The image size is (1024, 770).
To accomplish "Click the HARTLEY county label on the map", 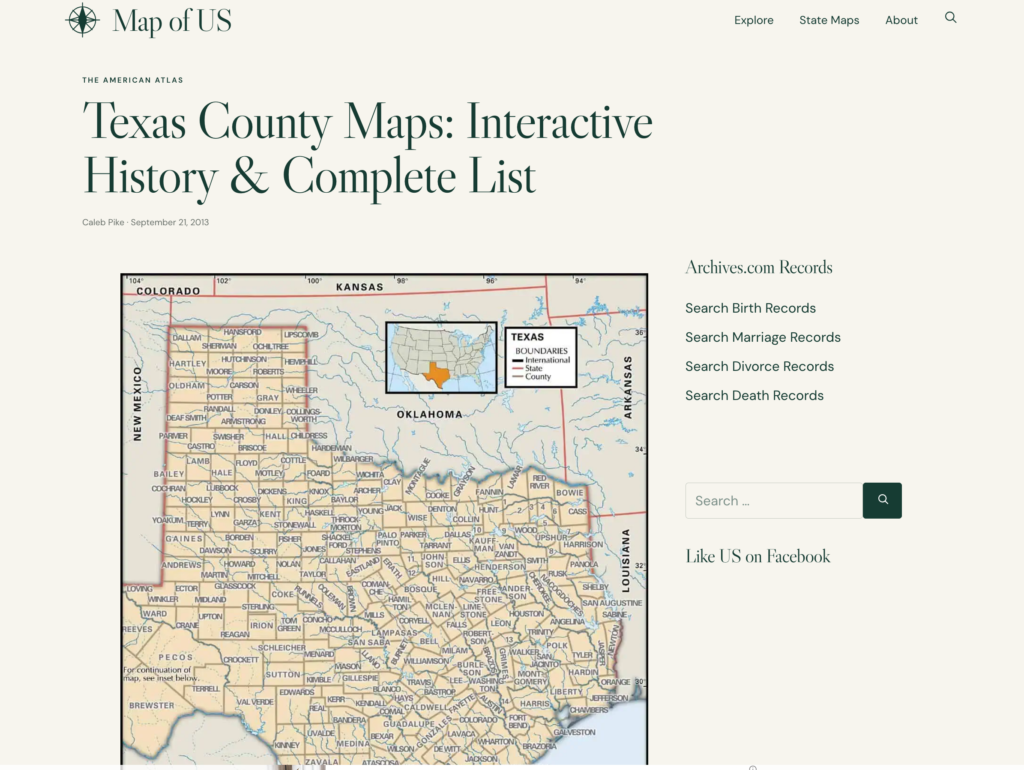I will point(187,363).
